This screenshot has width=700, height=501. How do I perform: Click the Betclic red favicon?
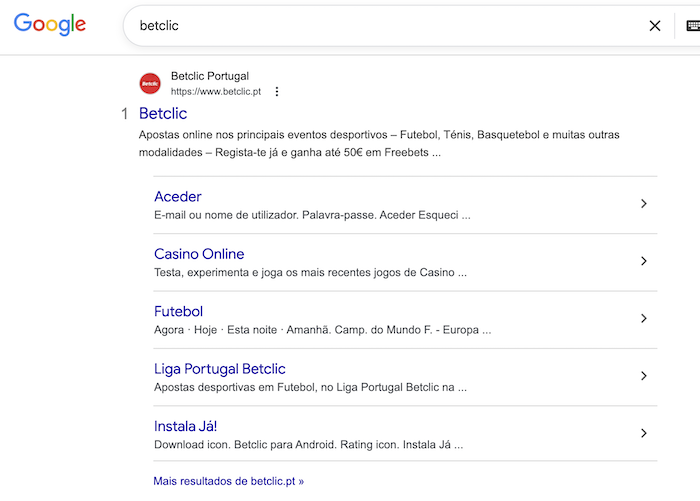pyautogui.click(x=150, y=84)
